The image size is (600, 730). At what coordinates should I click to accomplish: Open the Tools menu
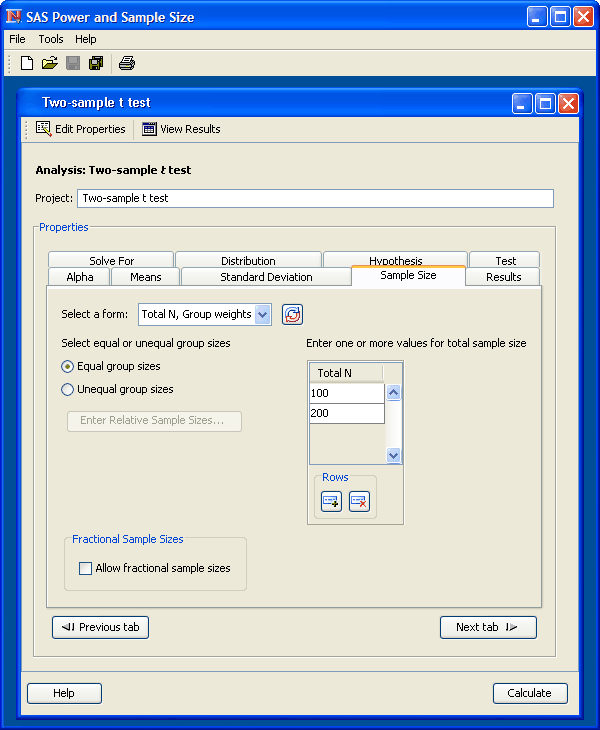51,39
